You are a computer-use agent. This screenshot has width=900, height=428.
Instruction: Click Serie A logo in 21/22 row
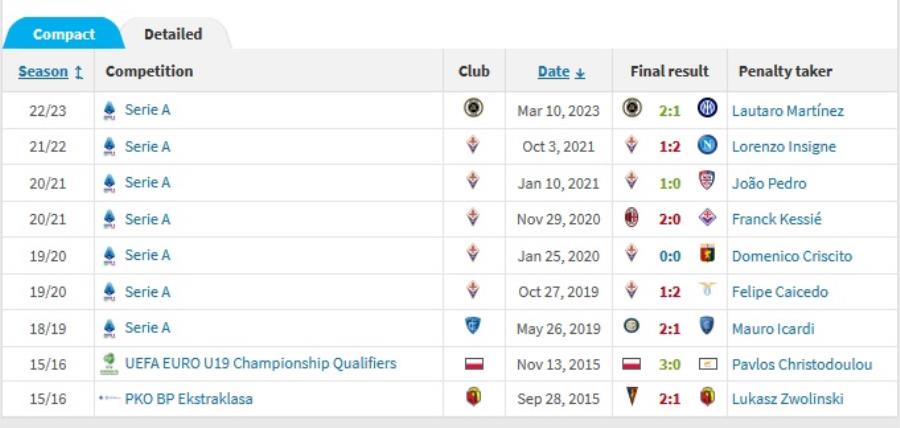(110, 146)
